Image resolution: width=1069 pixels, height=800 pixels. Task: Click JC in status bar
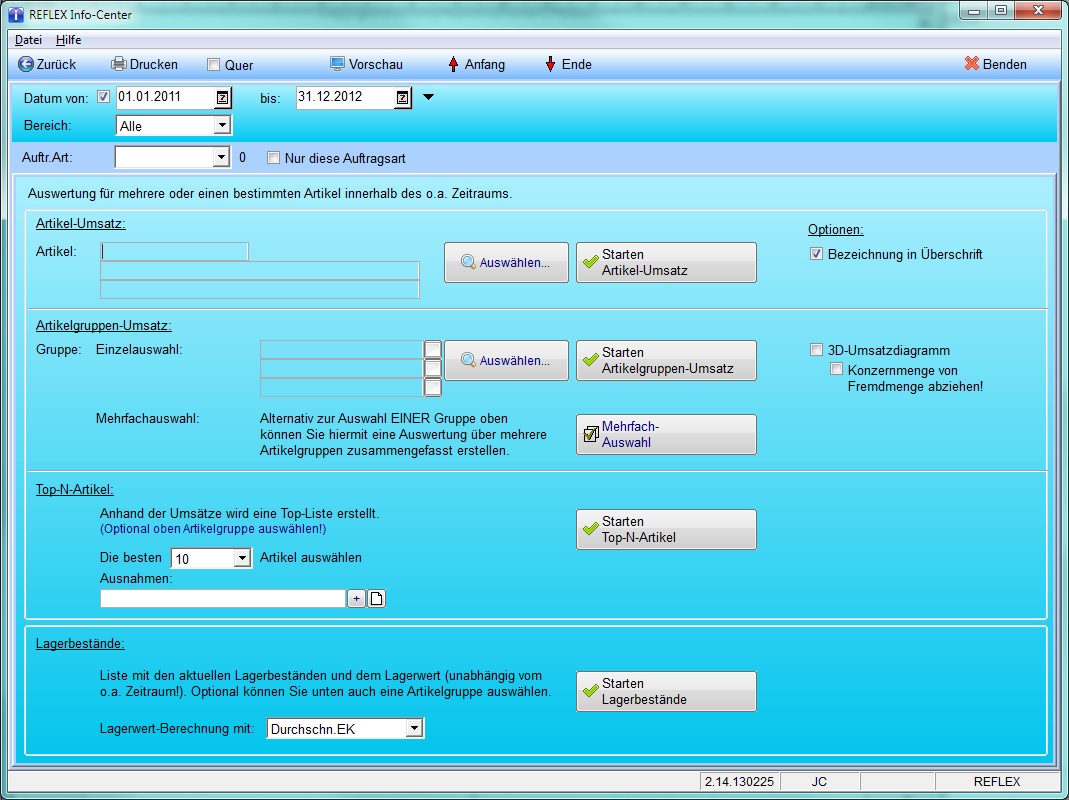click(819, 782)
